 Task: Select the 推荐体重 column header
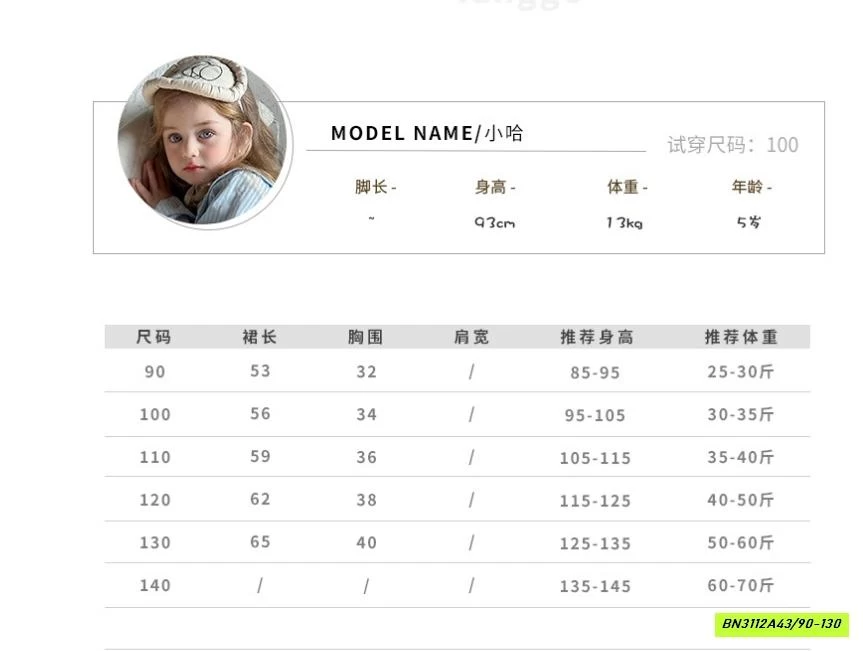tap(740, 337)
